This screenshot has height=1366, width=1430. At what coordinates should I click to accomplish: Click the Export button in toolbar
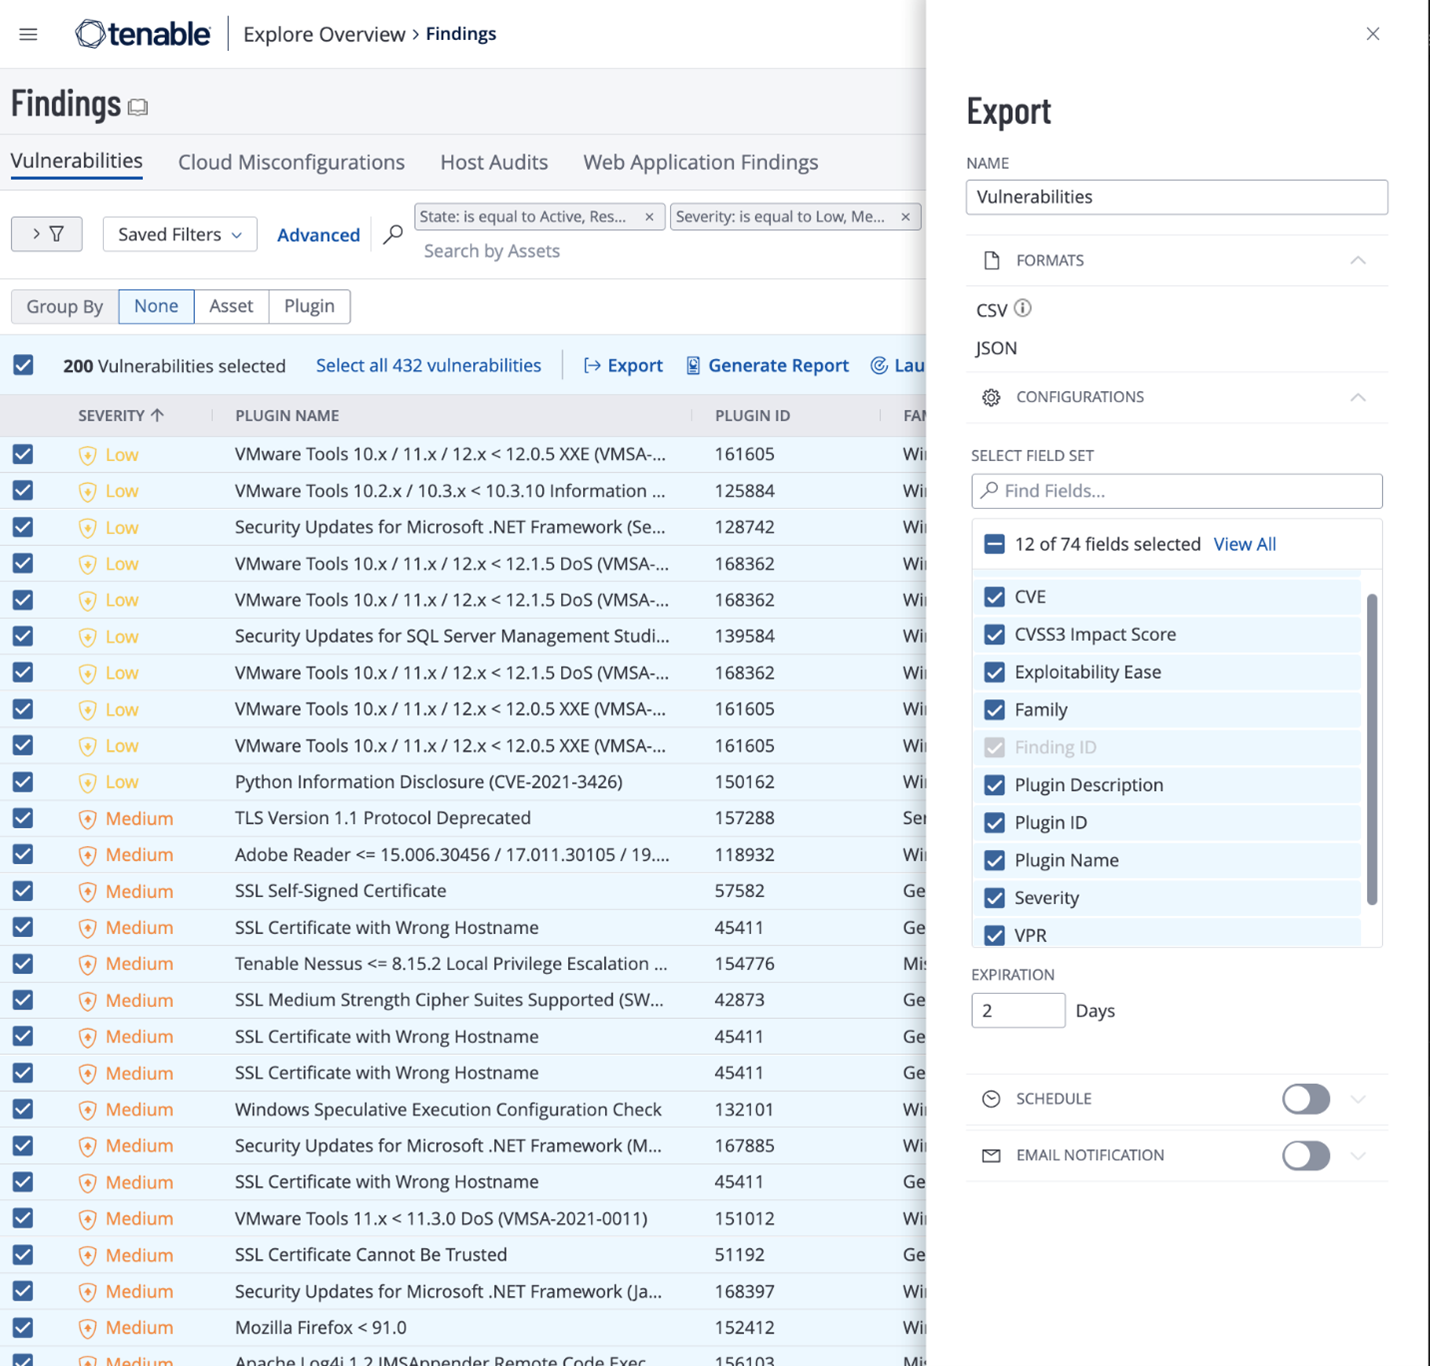pos(623,366)
